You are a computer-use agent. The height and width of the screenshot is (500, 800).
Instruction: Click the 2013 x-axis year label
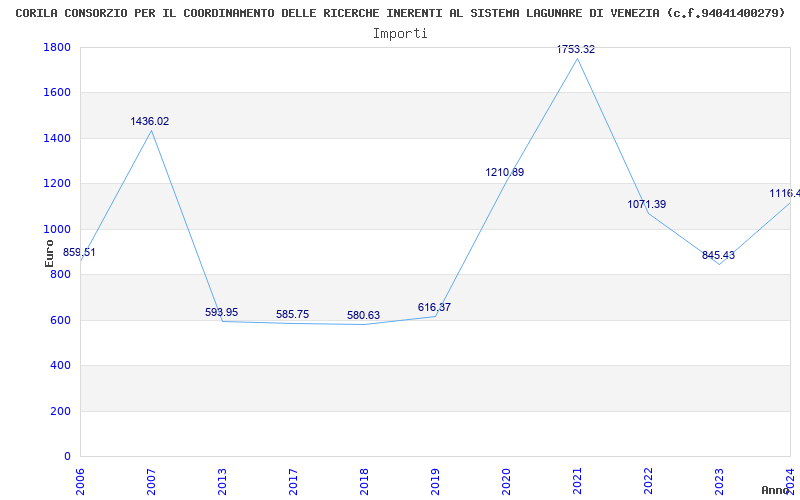point(221,481)
